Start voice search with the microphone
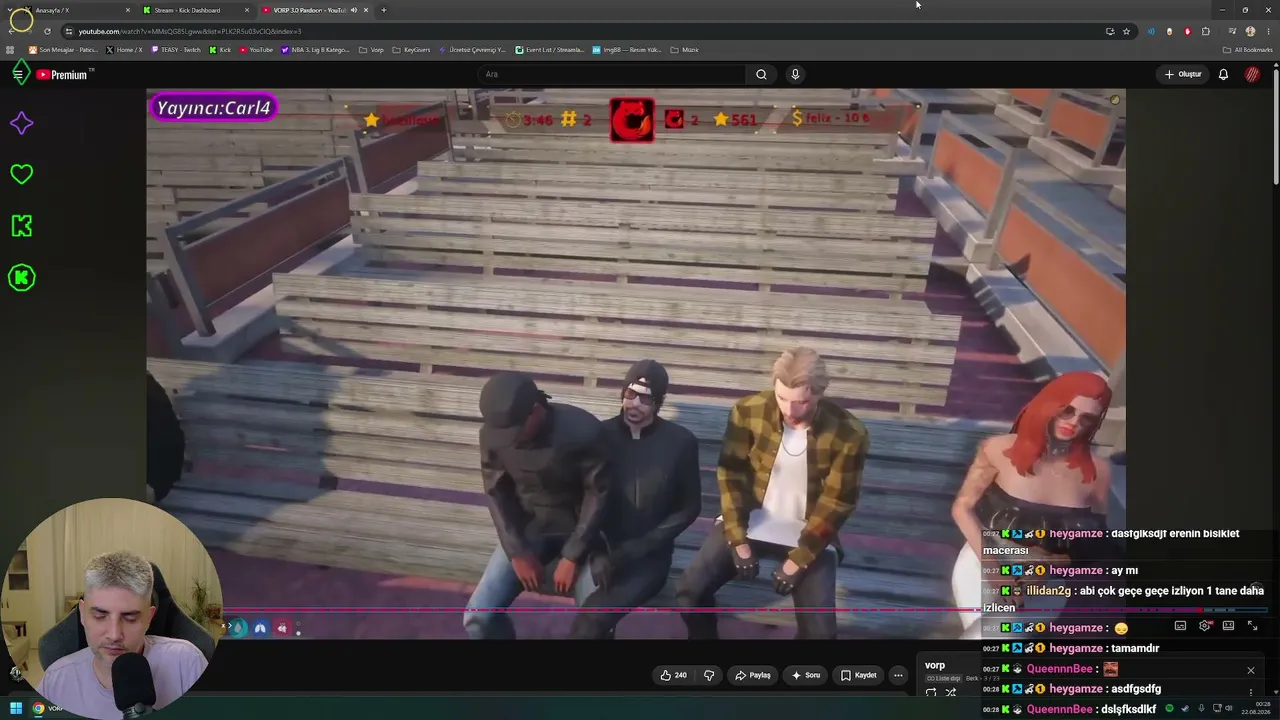Viewport: 1280px width, 720px height. click(x=795, y=74)
